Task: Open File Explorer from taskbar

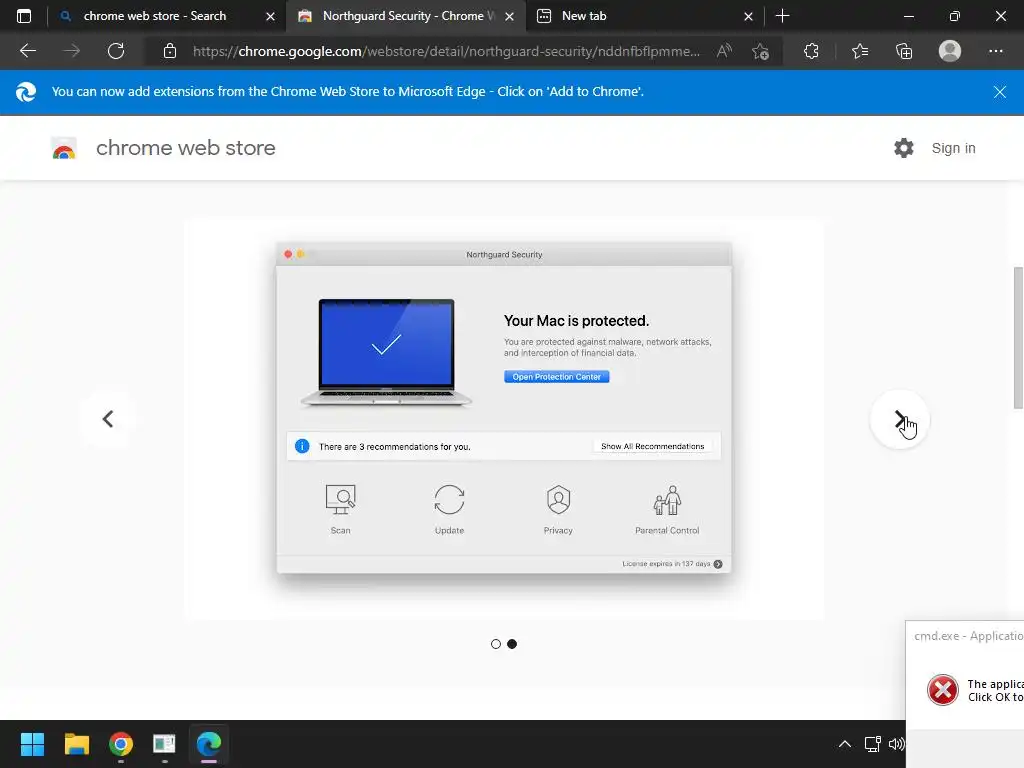Action: coord(76,744)
